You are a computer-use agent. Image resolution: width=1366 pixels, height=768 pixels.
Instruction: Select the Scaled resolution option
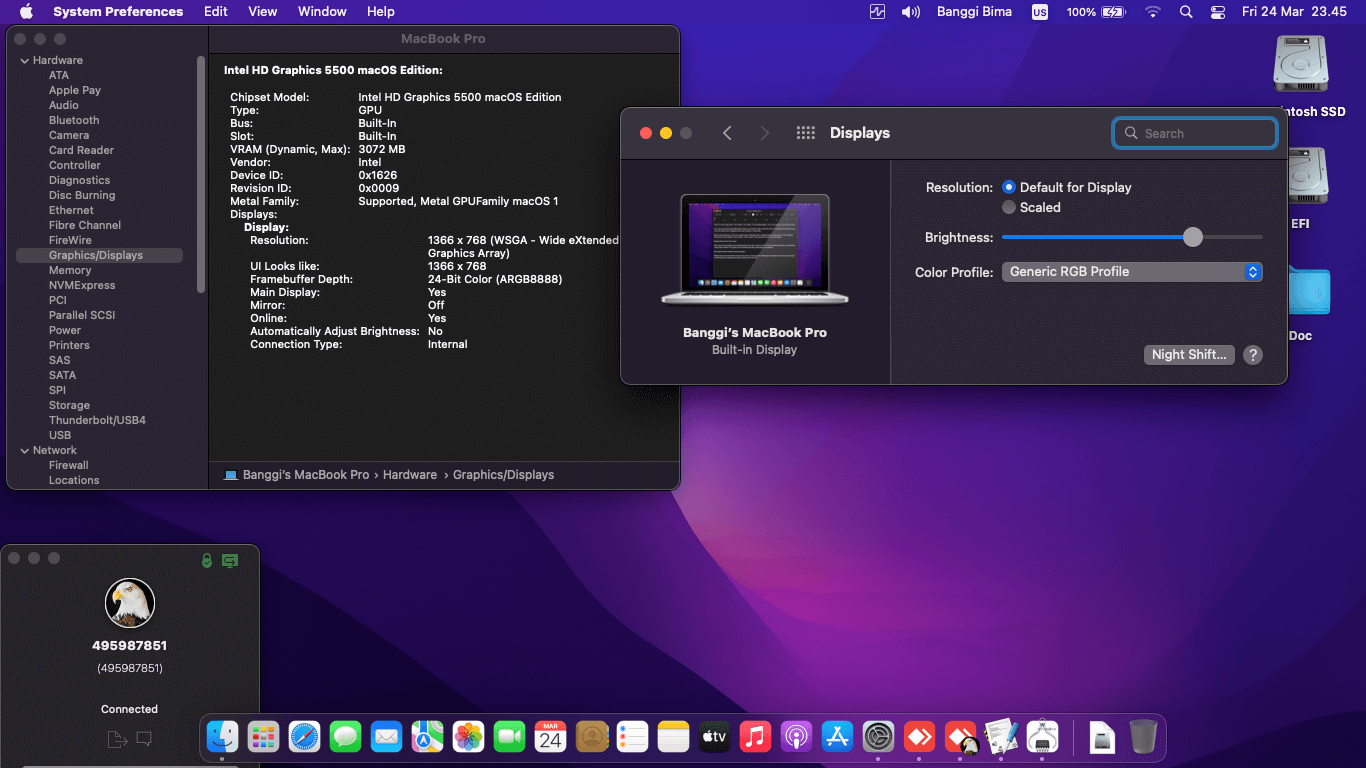[1009, 207]
